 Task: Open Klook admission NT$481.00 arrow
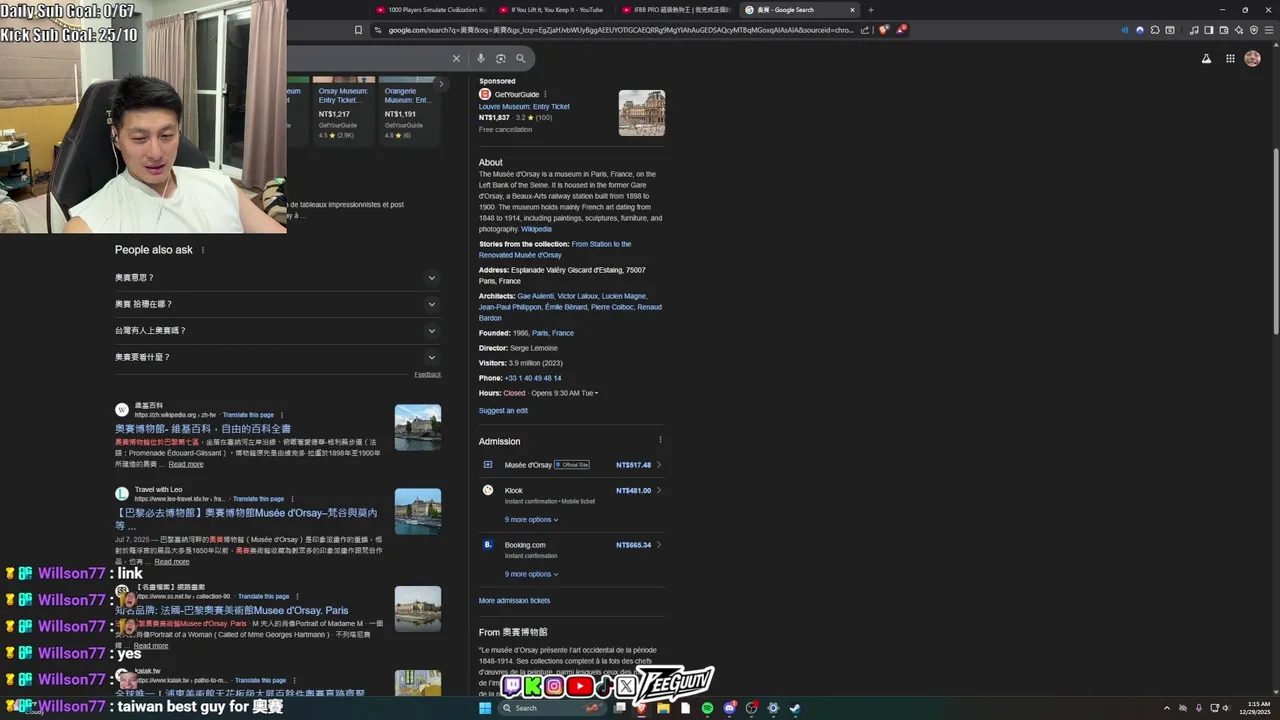click(x=659, y=491)
